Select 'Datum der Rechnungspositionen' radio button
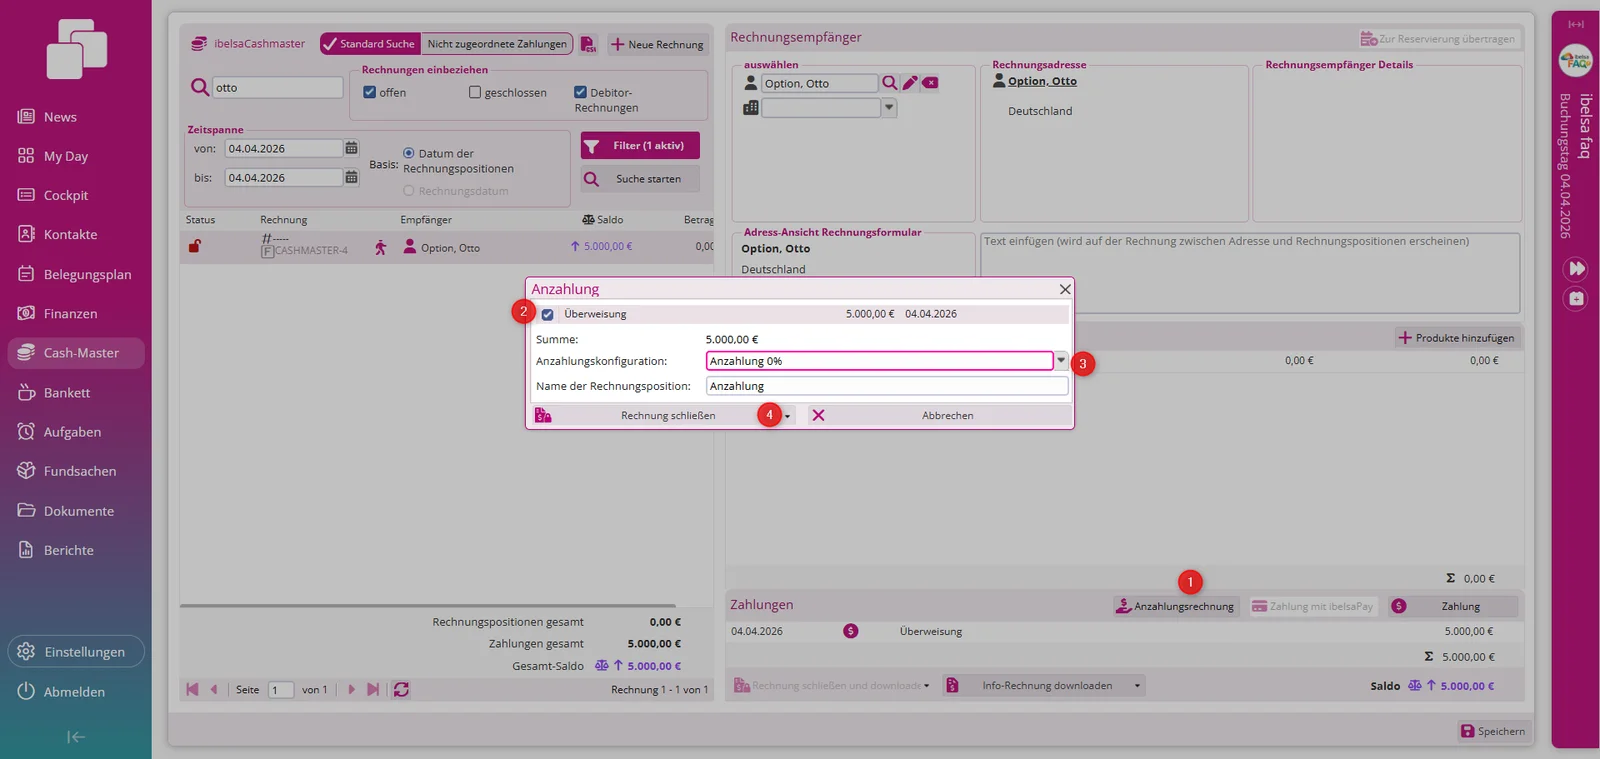The width and height of the screenshot is (1600, 759). pyautogui.click(x=408, y=153)
